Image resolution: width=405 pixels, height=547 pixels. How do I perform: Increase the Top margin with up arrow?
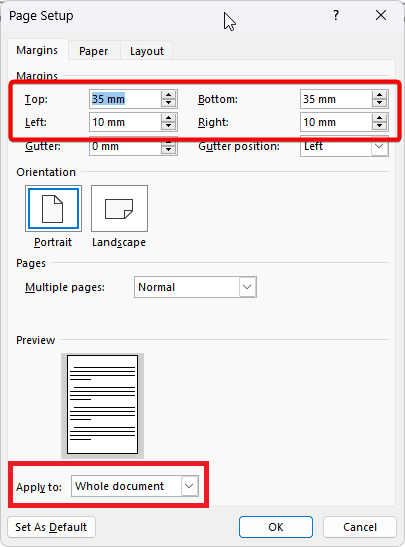tap(168, 95)
